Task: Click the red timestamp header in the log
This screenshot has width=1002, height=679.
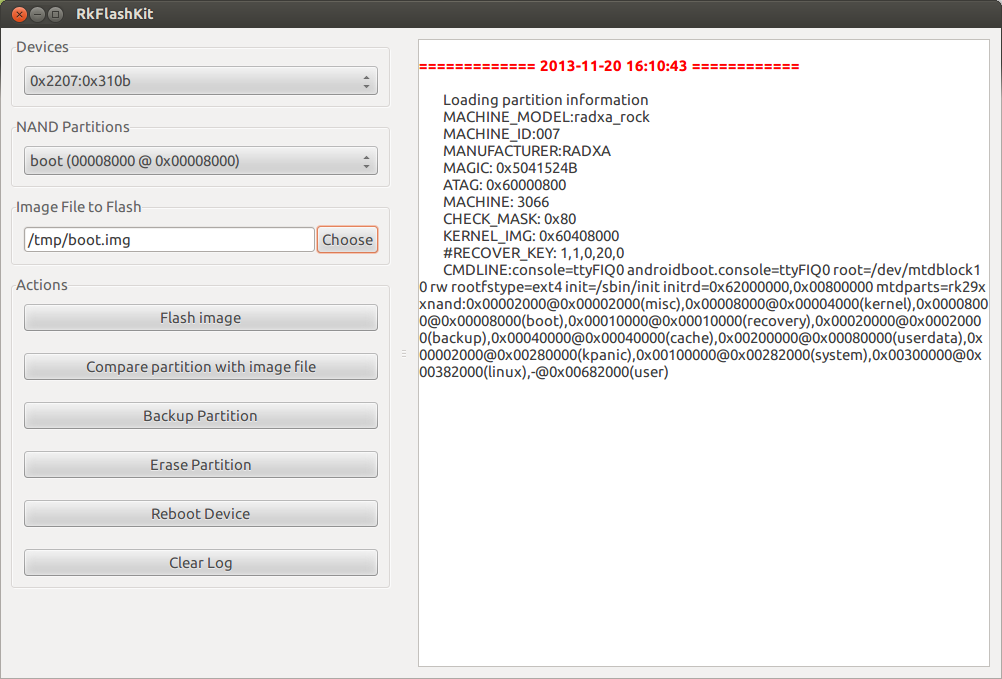Action: (x=611, y=65)
